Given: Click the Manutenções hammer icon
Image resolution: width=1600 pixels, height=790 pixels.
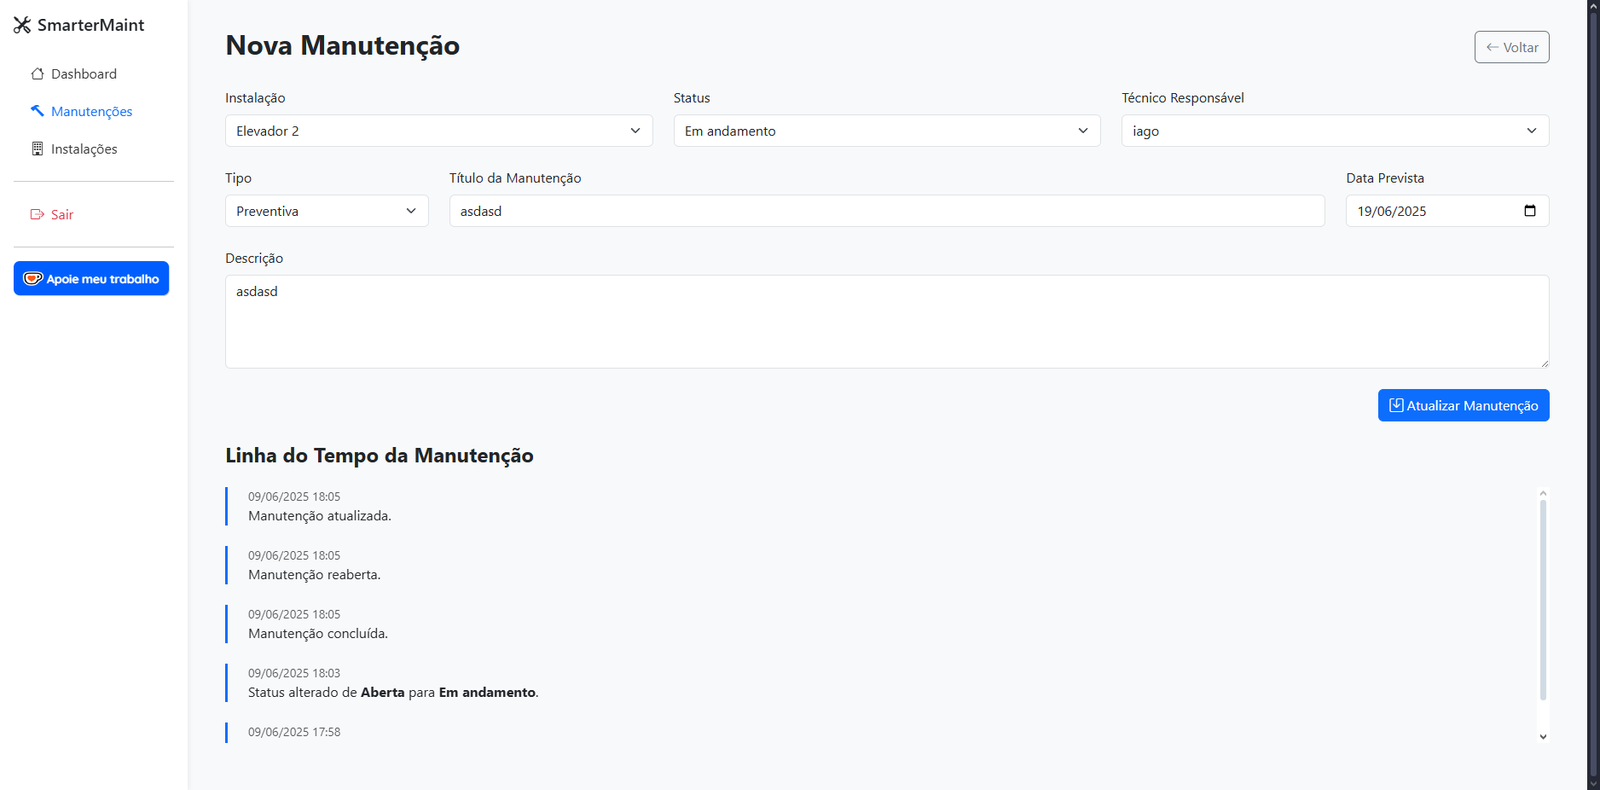Looking at the screenshot, I should click(37, 111).
